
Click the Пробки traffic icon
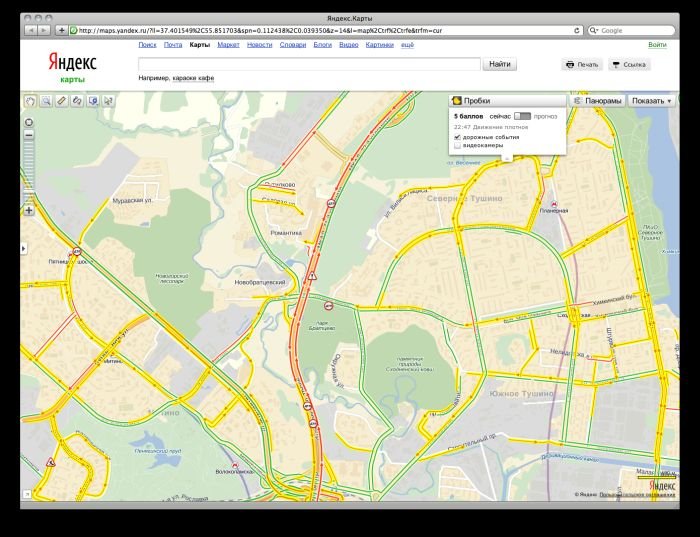point(457,100)
